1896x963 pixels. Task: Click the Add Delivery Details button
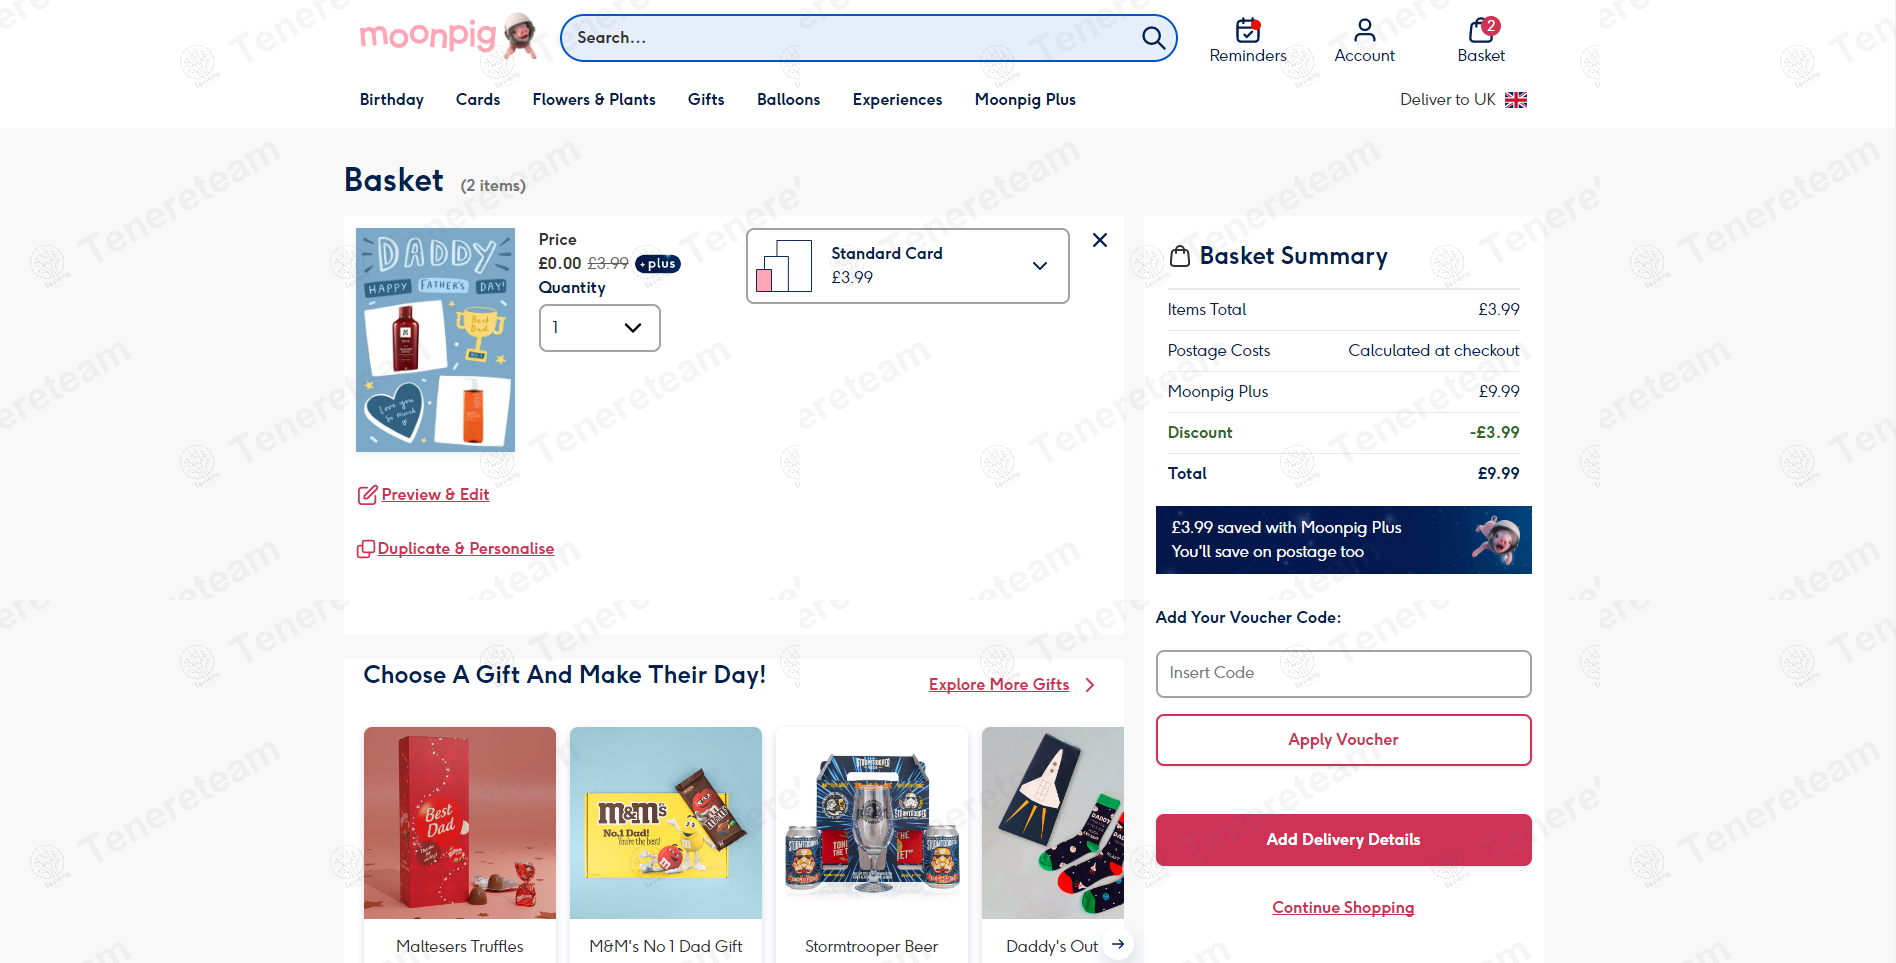[1343, 840]
